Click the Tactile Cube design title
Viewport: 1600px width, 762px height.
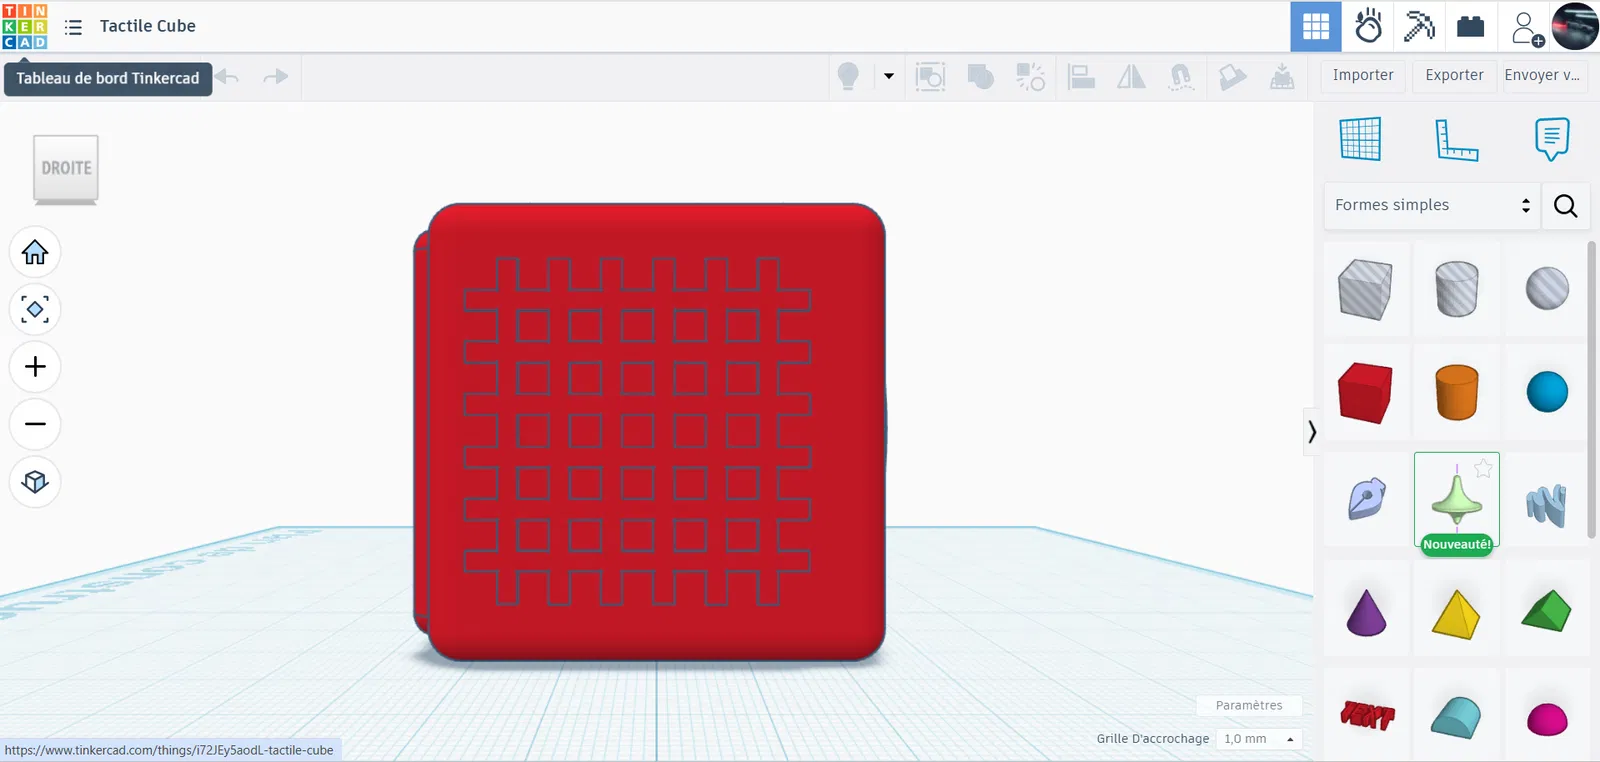coord(148,26)
